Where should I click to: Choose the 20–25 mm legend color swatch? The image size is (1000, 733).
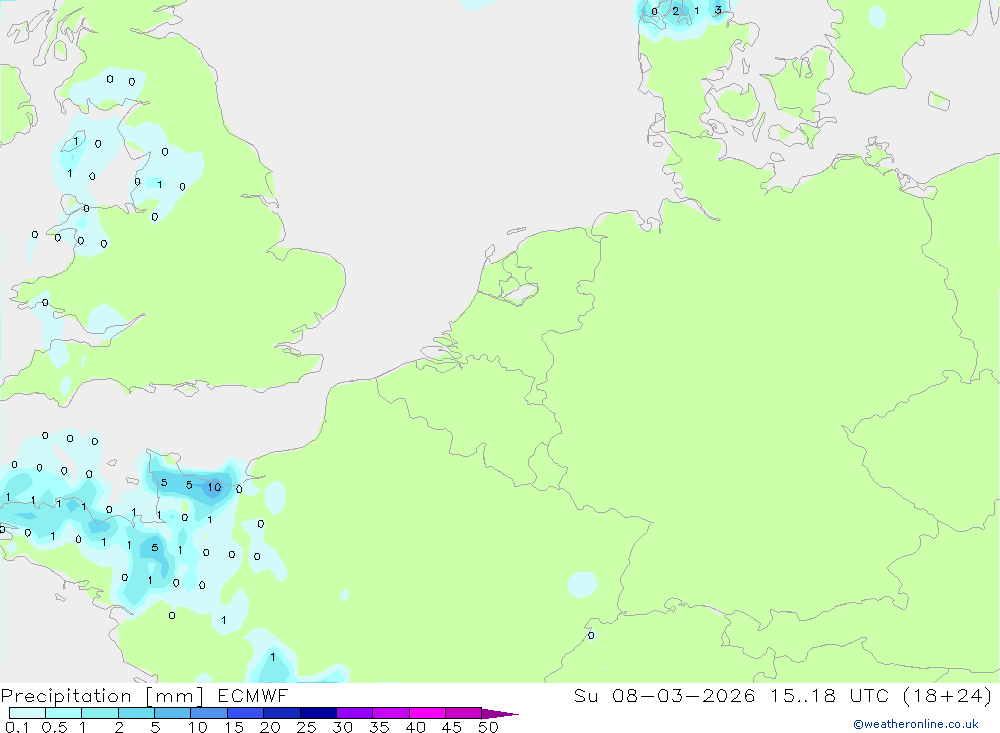point(281,713)
